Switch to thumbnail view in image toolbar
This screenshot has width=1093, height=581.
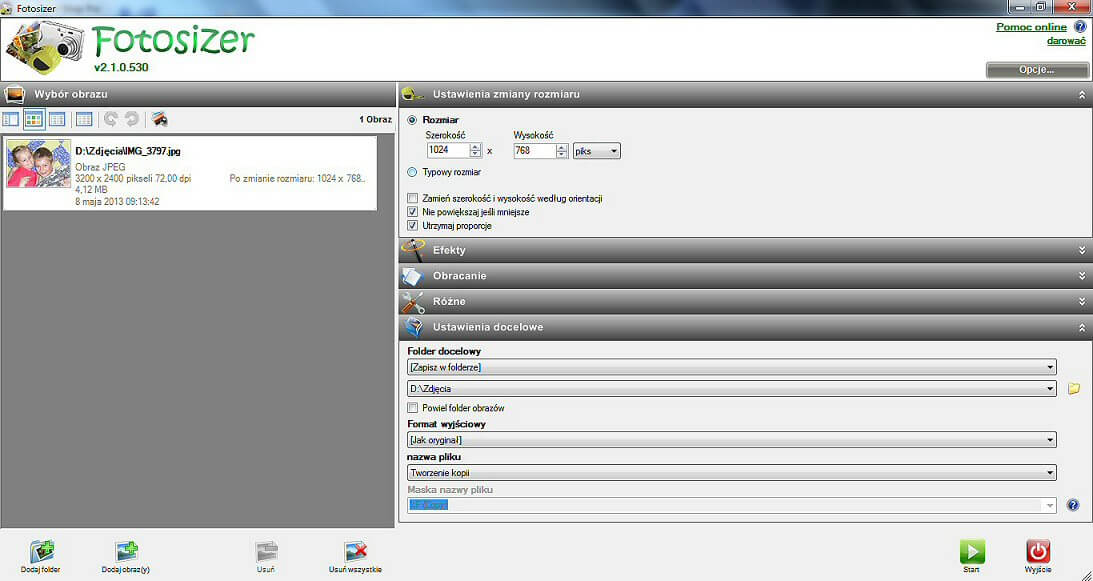tap(35, 120)
